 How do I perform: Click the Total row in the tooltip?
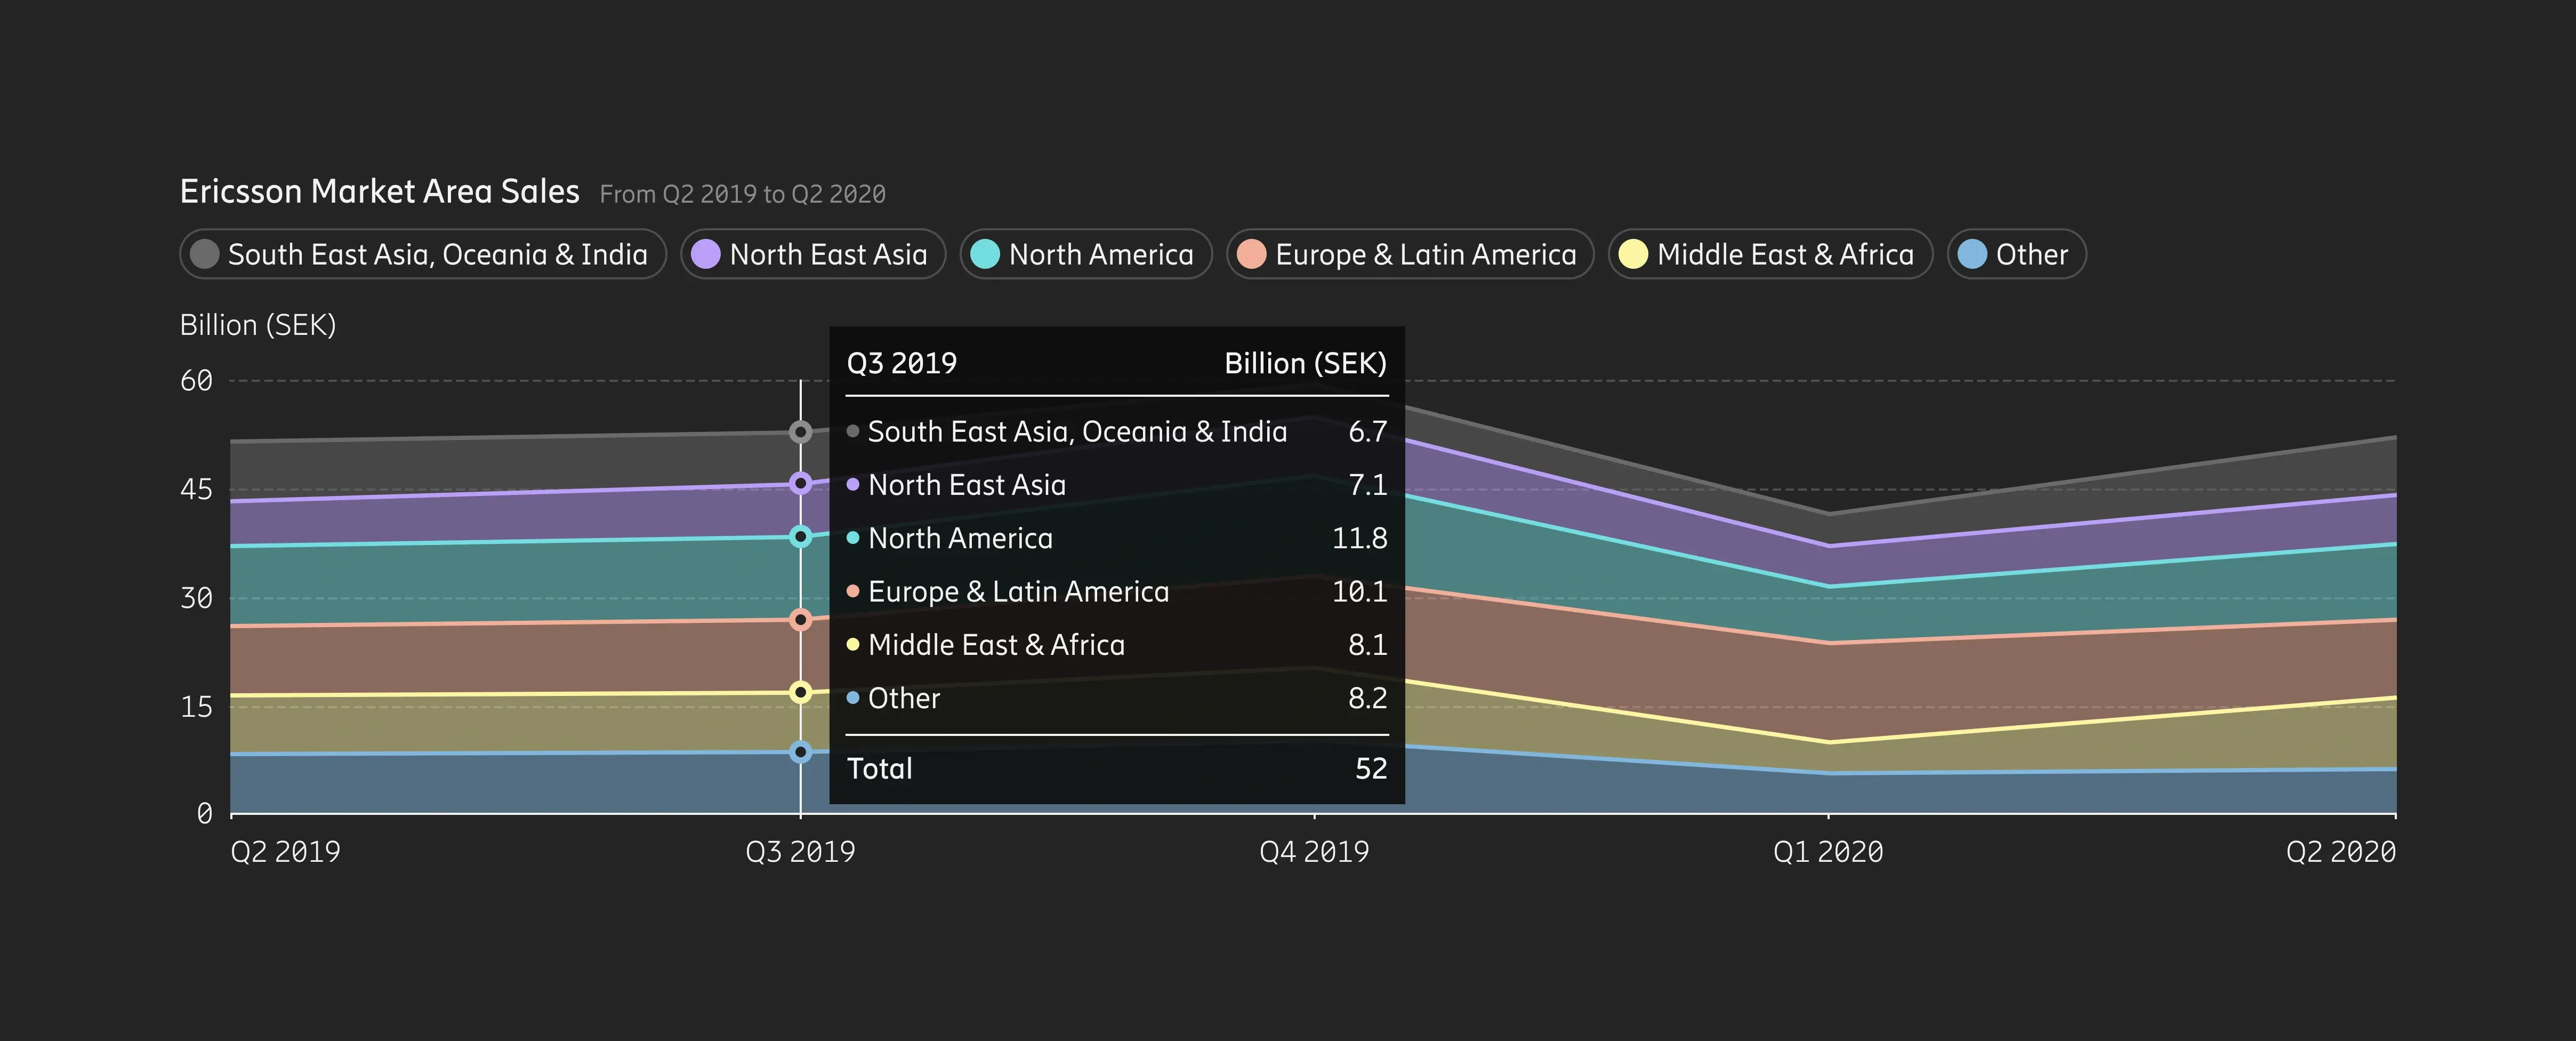coord(1116,768)
